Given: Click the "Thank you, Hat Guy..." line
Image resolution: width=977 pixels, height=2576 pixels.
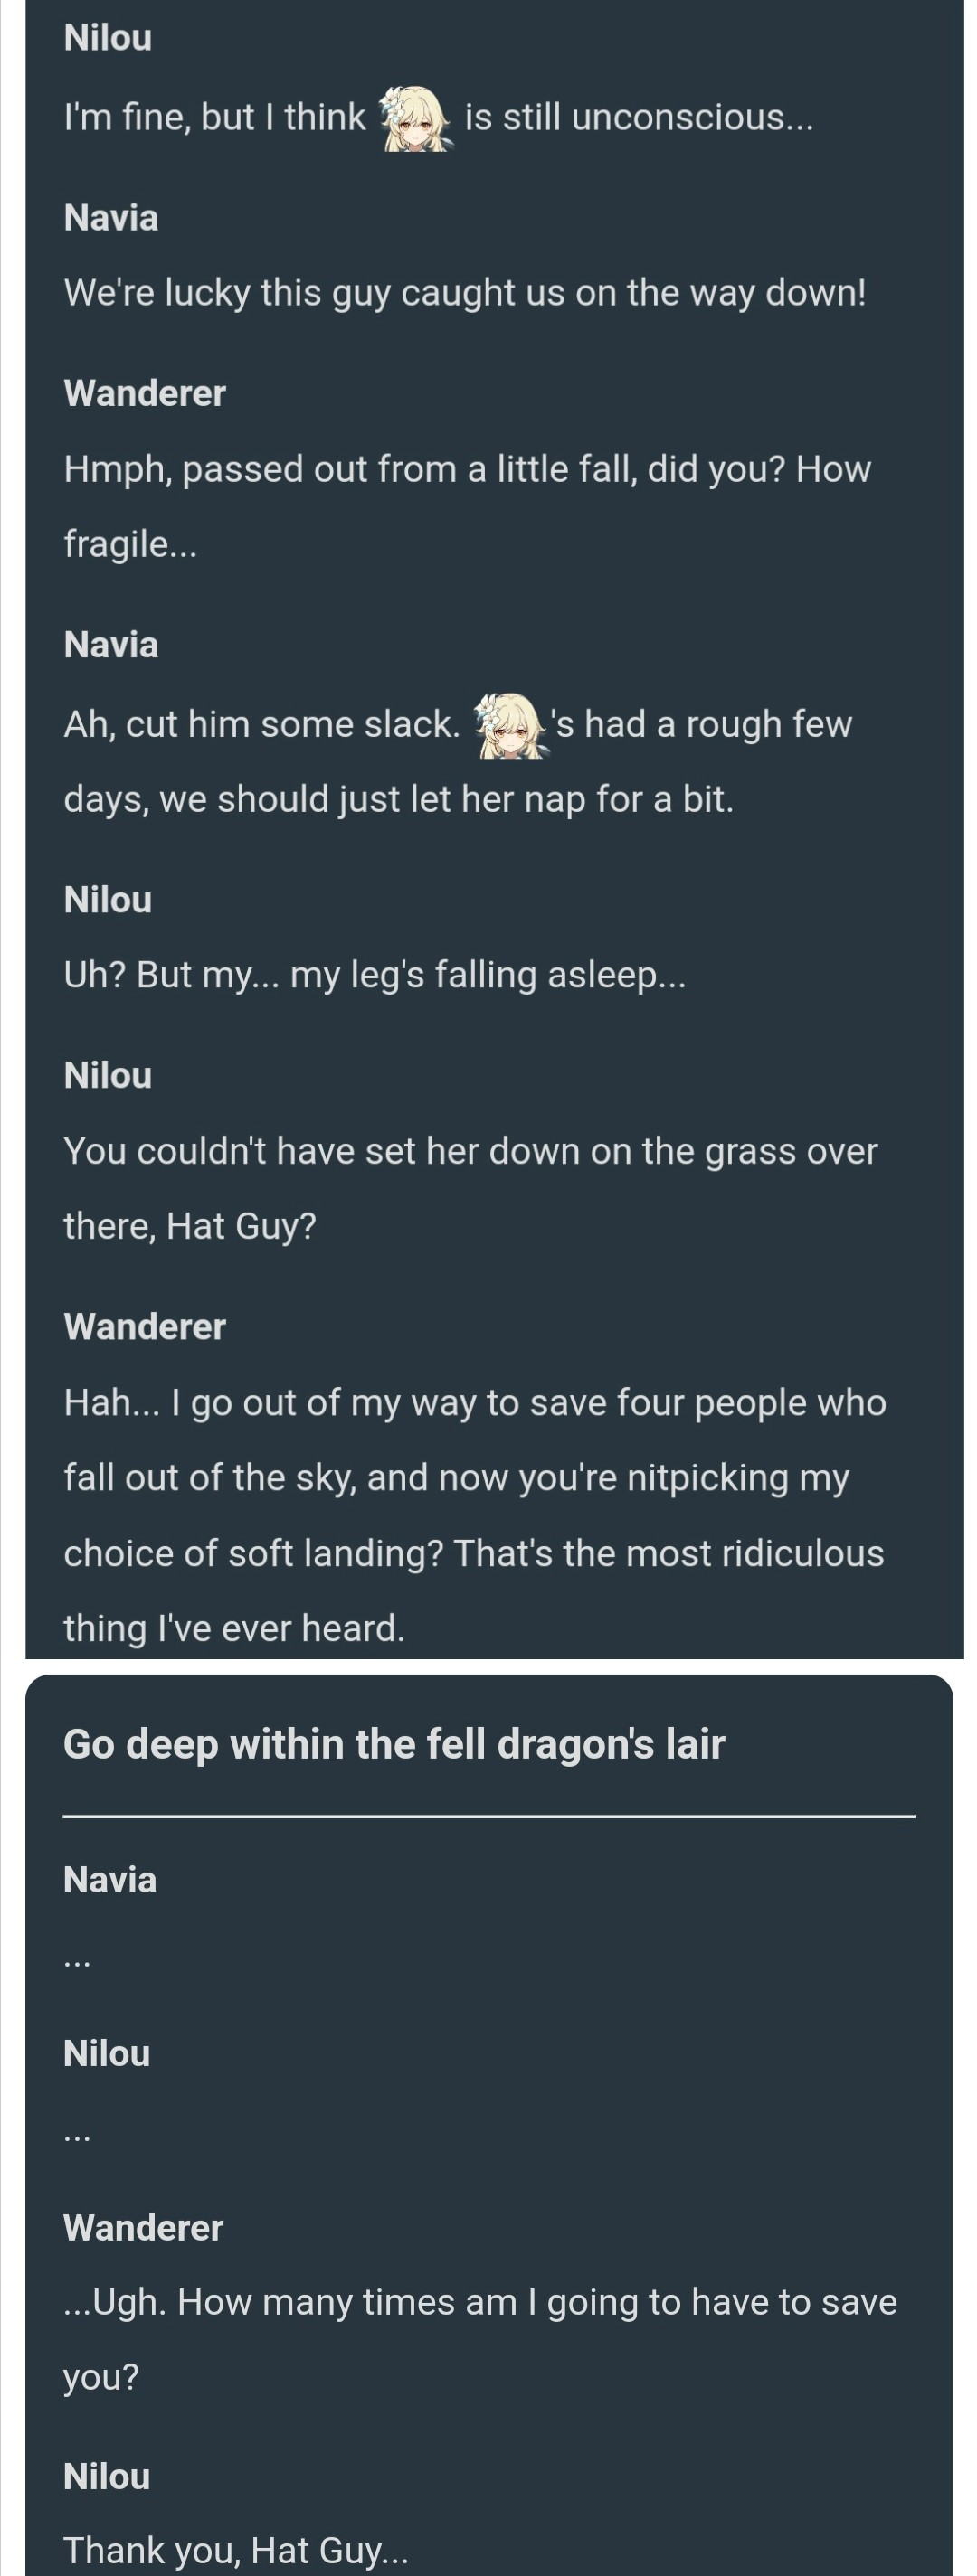Looking at the screenshot, I should click(x=236, y=2550).
